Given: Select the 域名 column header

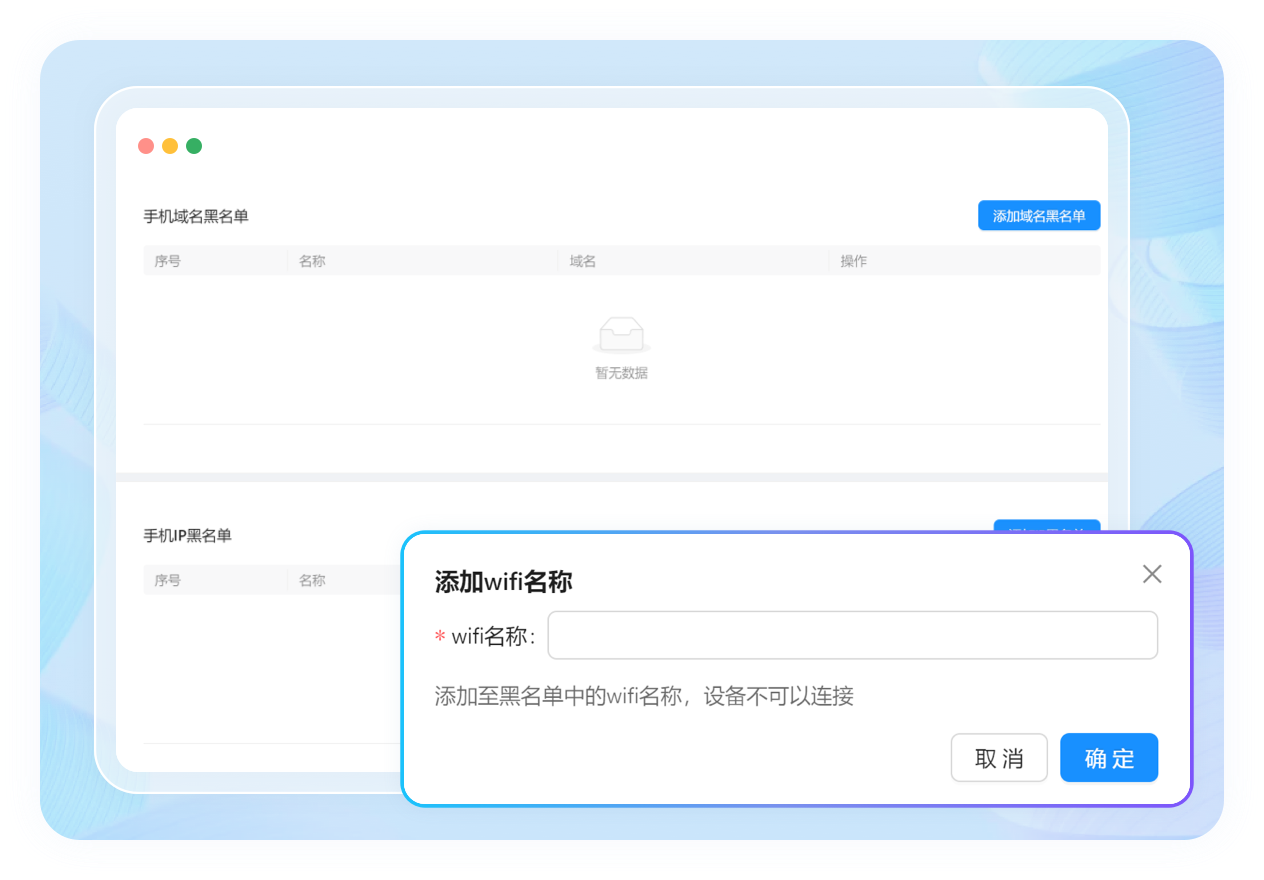Looking at the screenshot, I should click(x=583, y=261).
